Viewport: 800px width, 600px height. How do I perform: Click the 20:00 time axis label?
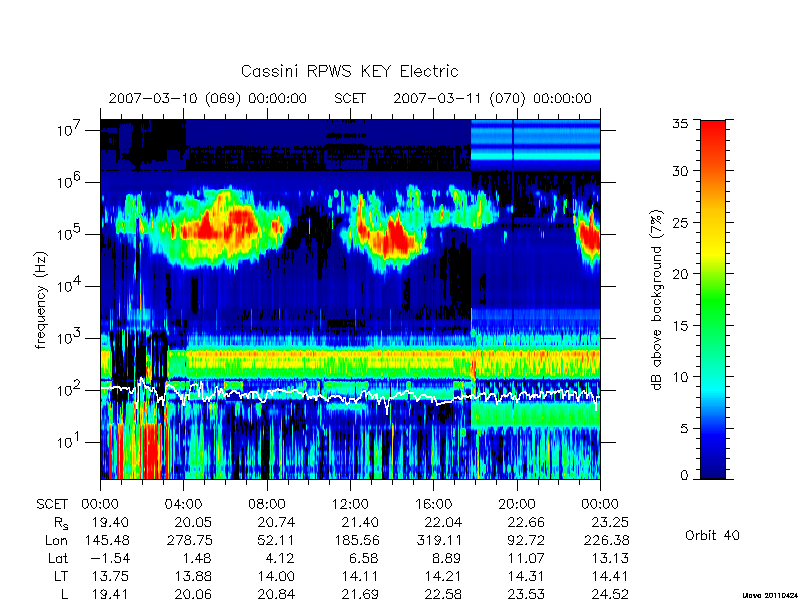(x=517, y=505)
